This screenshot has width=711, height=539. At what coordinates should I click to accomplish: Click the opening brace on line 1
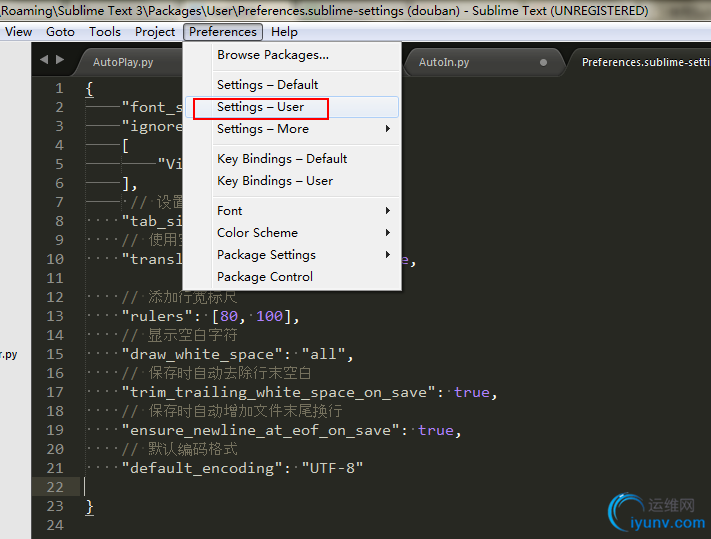[x=89, y=88]
